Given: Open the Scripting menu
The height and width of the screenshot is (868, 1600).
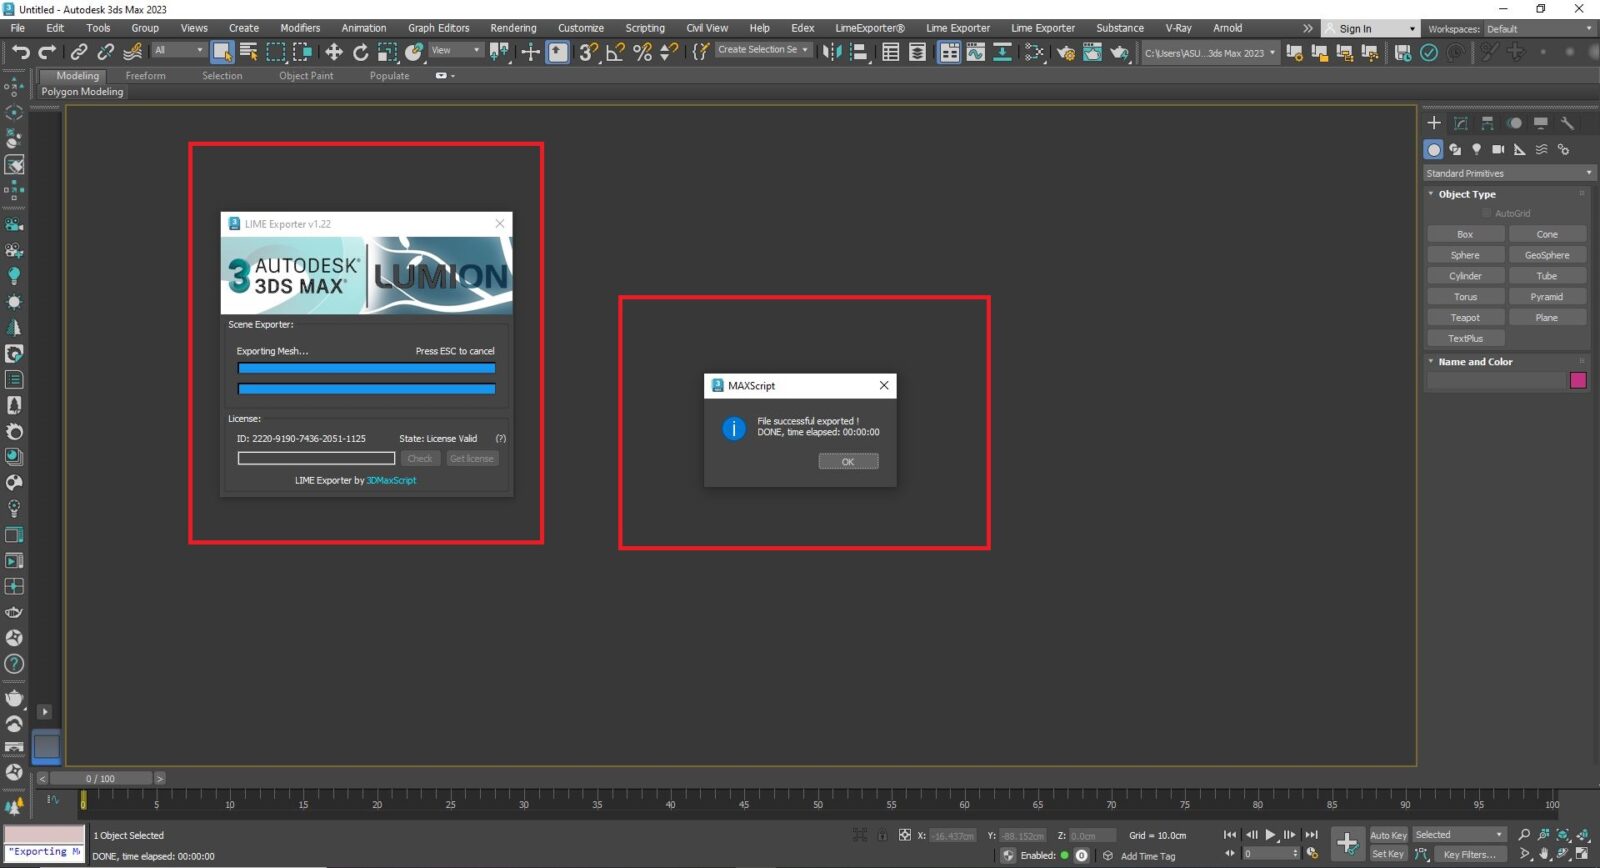Looking at the screenshot, I should click(x=645, y=28).
